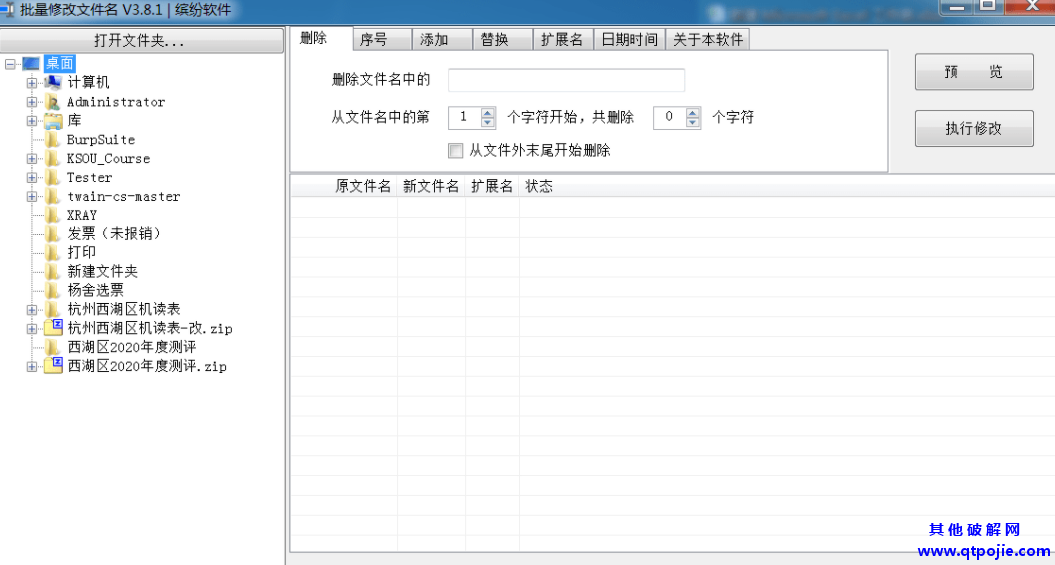The image size is (1055, 565).
Task: Expand the 计算机 tree node
Action: point(32,83)
